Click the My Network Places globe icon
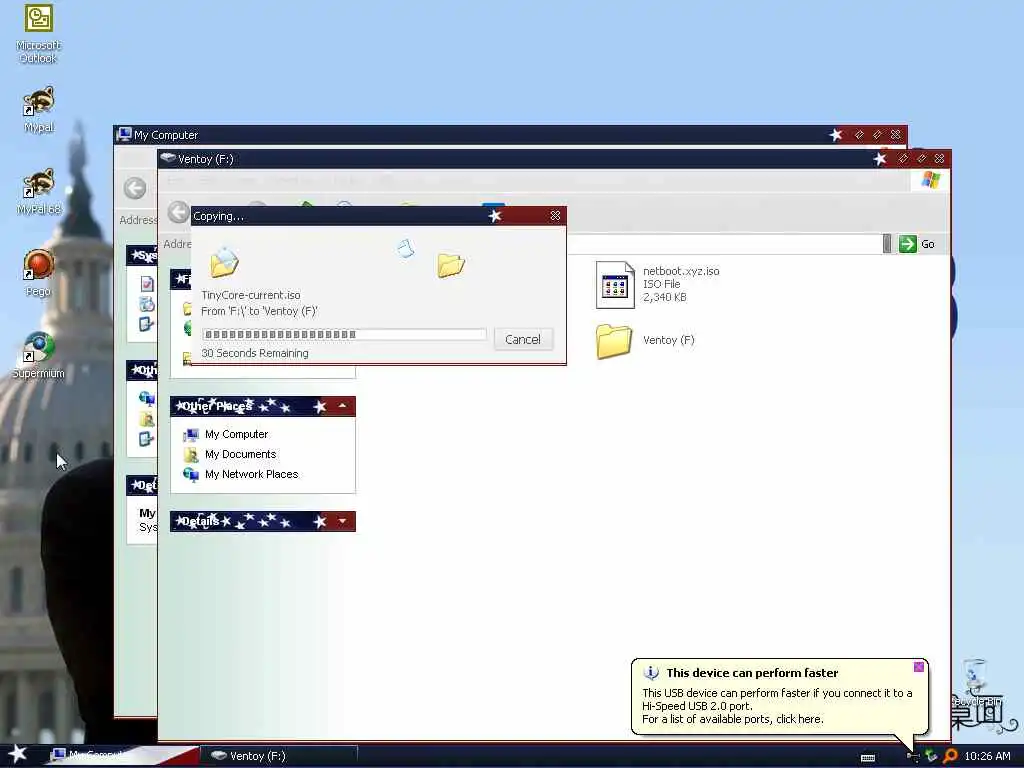Viewport: 1024px width, 768px height. click(x=191, y=475)
